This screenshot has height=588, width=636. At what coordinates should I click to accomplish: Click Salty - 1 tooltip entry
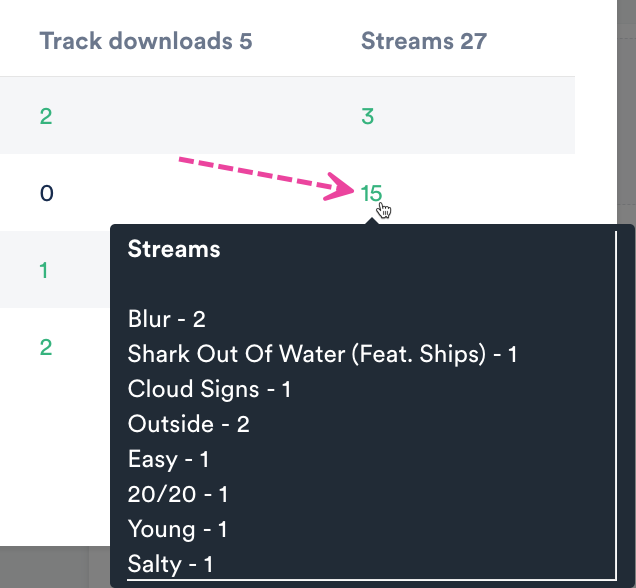(x=170, y=564)
